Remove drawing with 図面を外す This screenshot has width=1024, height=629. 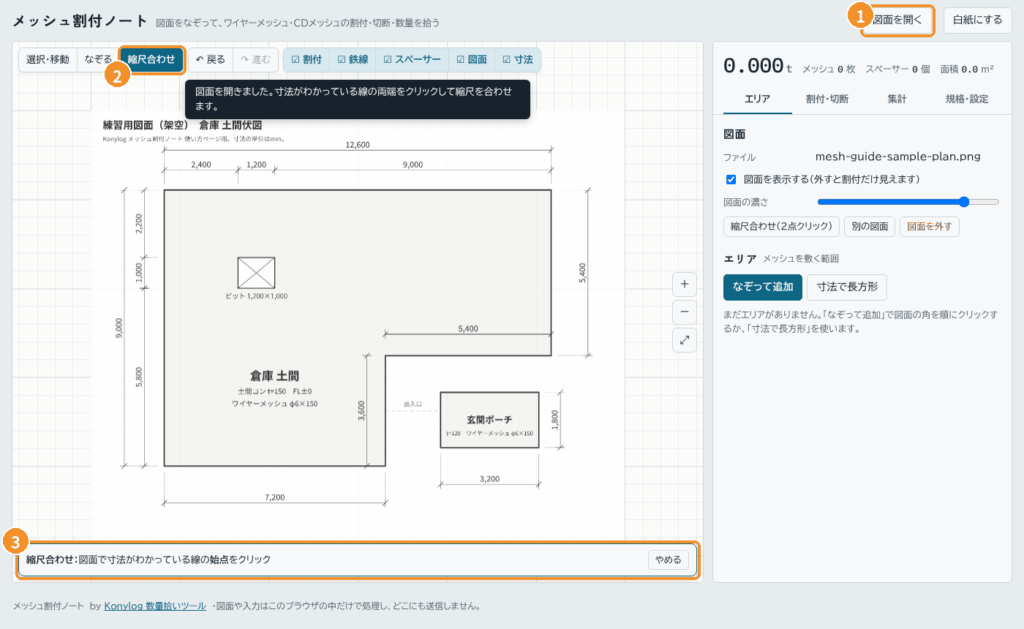tap(929, 227)
